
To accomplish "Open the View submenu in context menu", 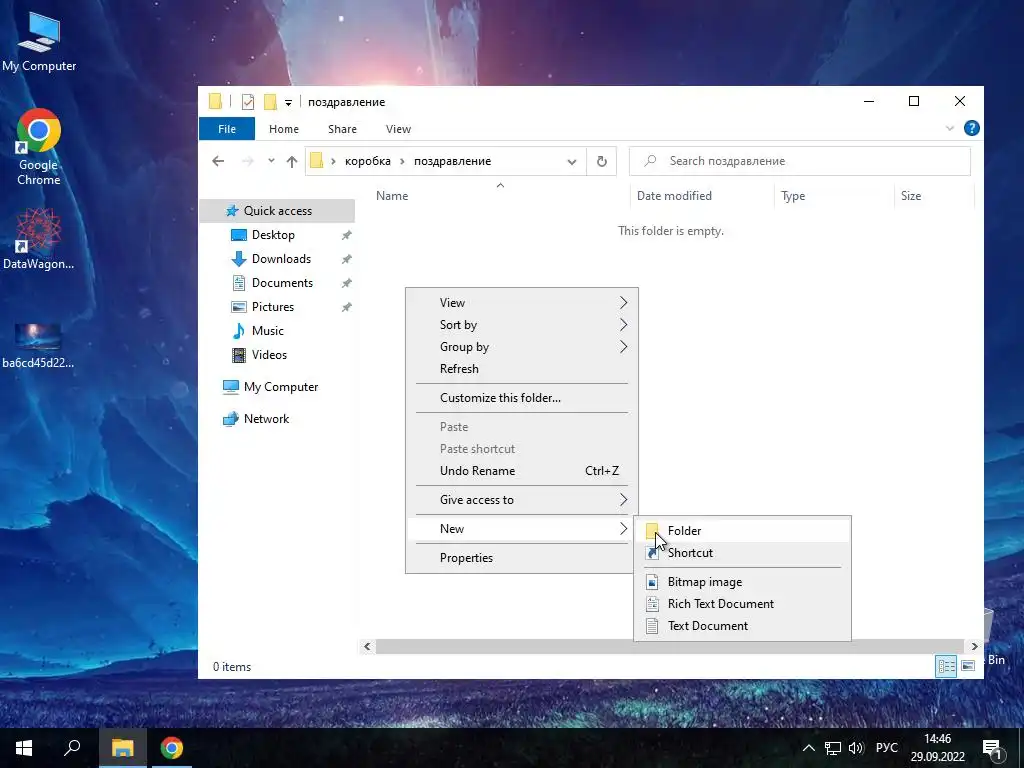I will pos(521,303).
